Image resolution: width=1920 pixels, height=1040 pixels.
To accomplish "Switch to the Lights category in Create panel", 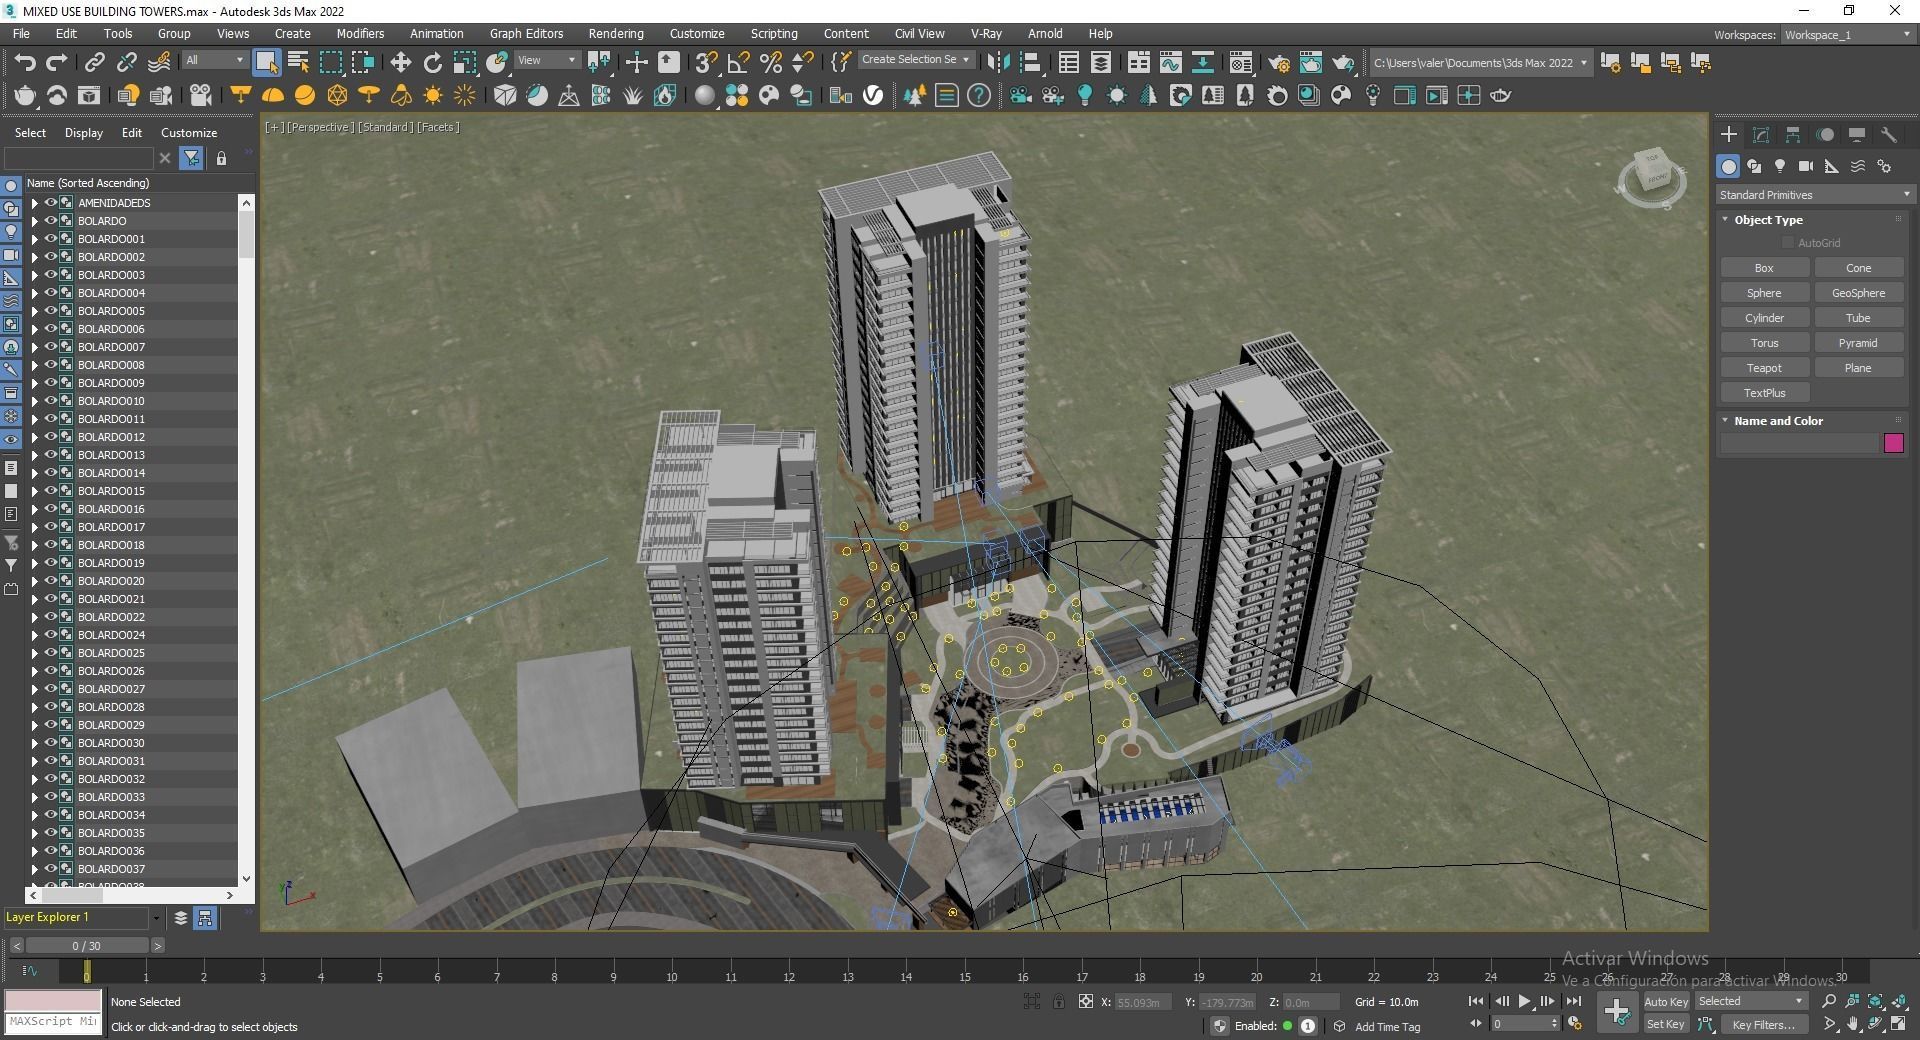I will pyautogui.click(x=1780, y=167).
